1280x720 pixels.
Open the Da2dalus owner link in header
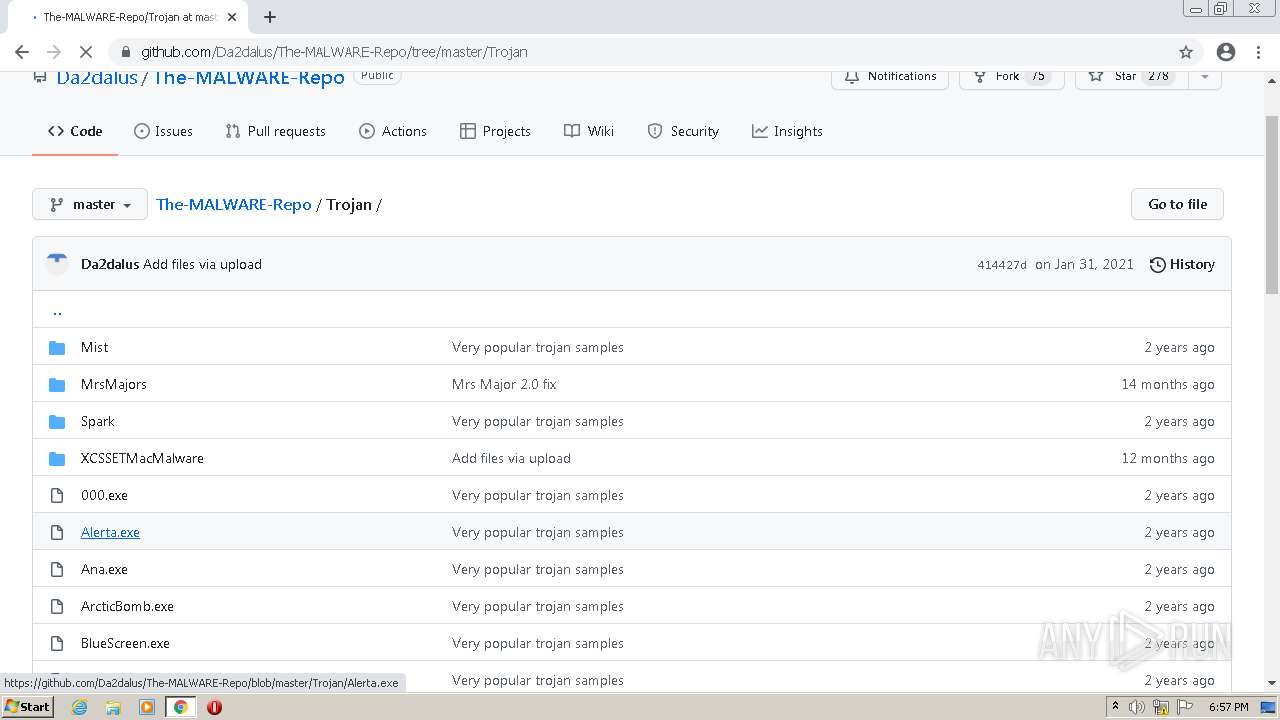pos(97,77)
